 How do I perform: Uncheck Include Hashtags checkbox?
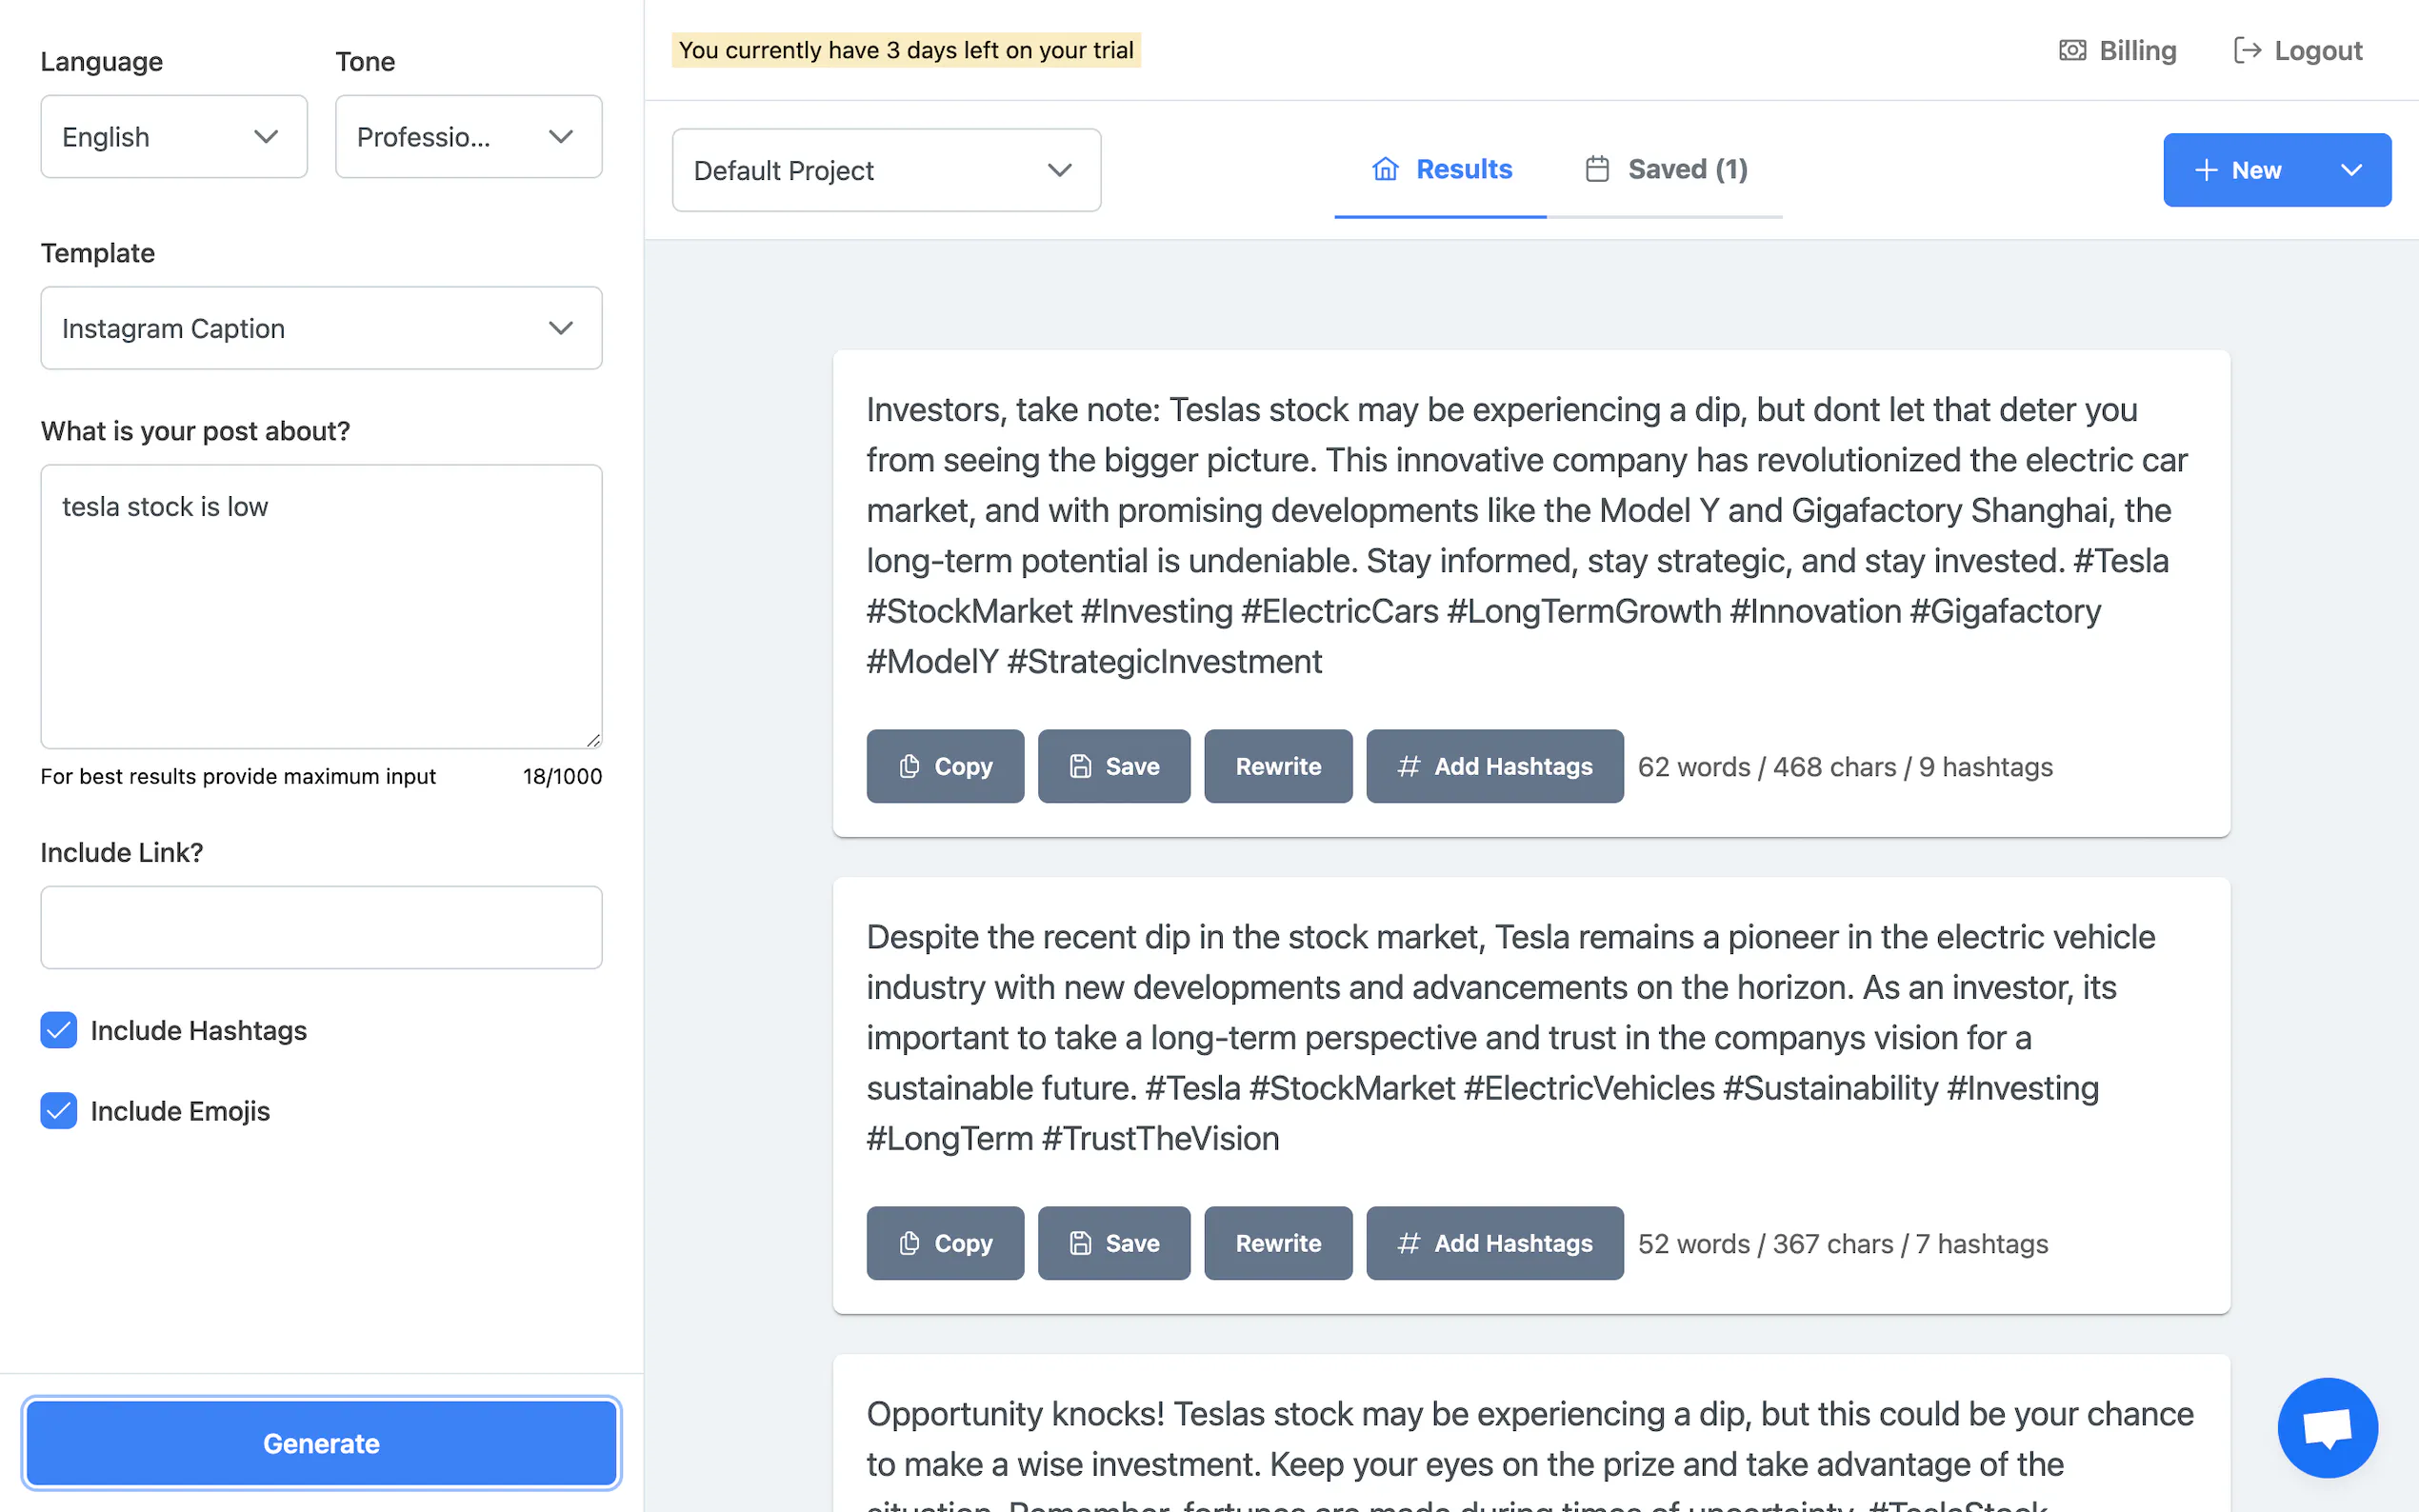click(x=59, y=1030)
